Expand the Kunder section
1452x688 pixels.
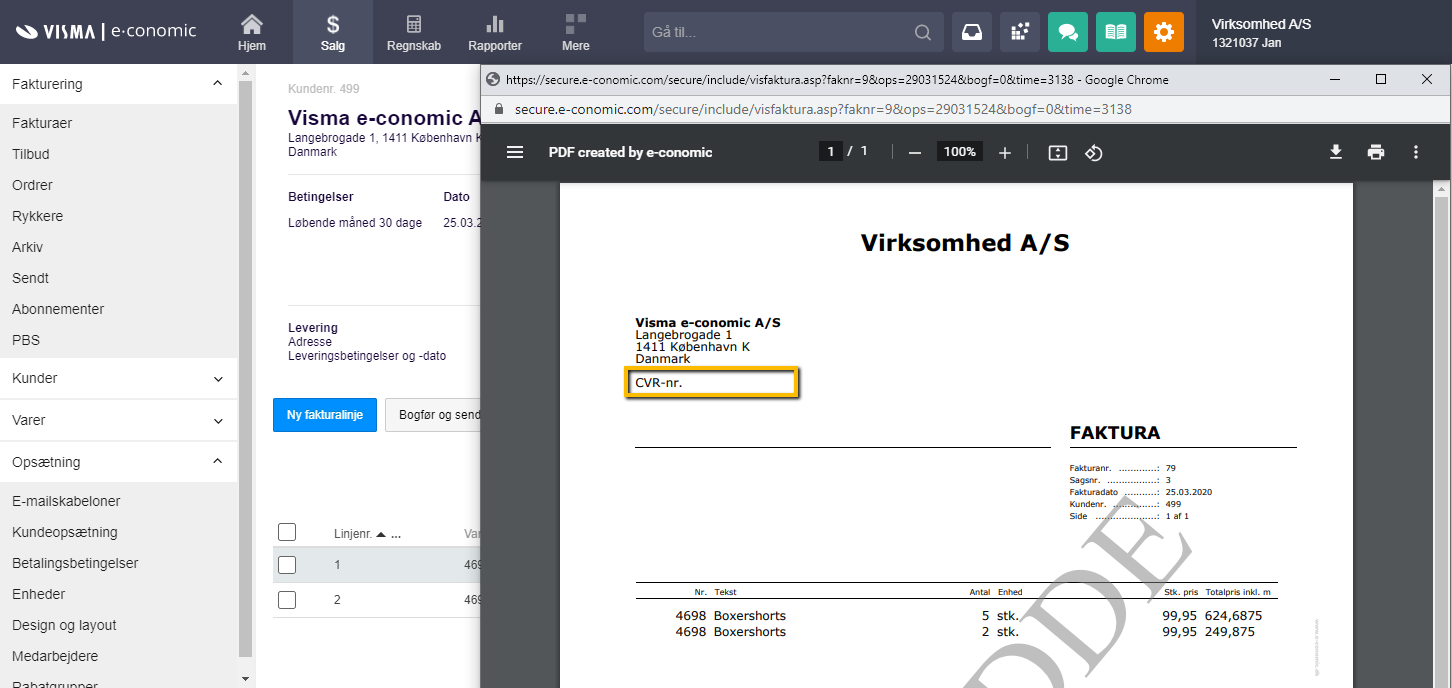pyautogui.click(x=119, y=378)
